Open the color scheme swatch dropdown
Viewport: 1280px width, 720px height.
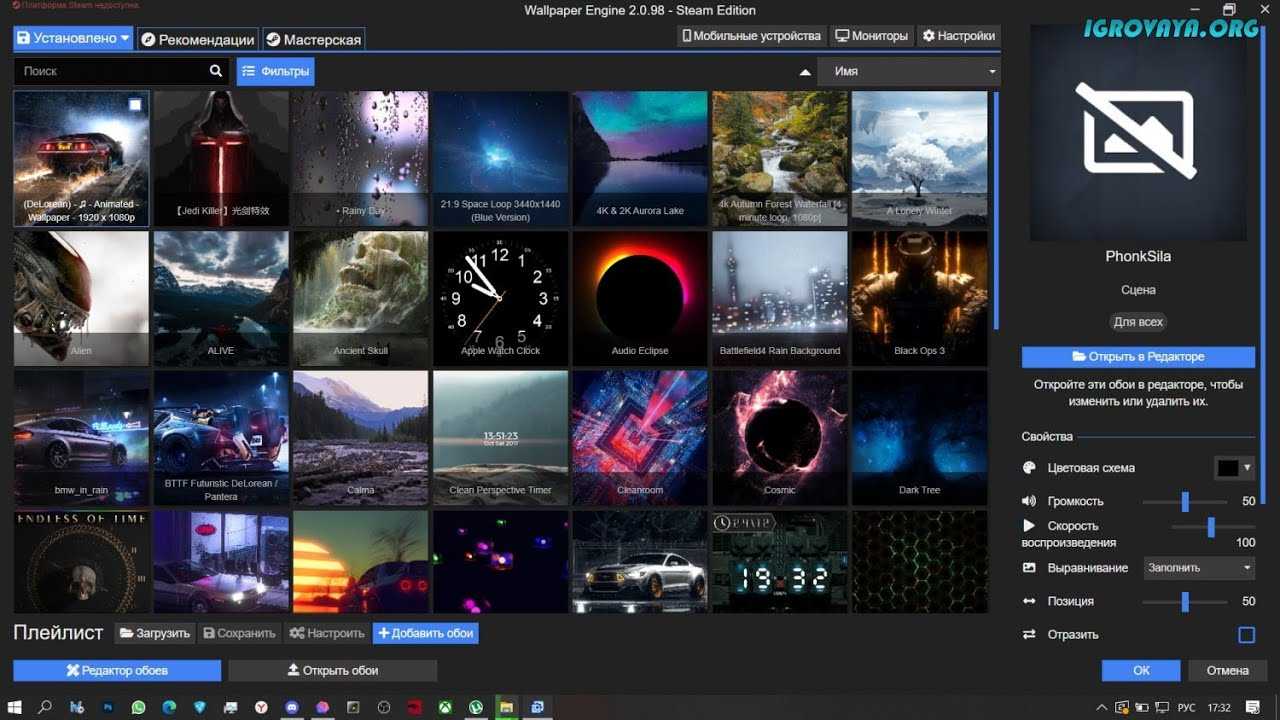1234,468
